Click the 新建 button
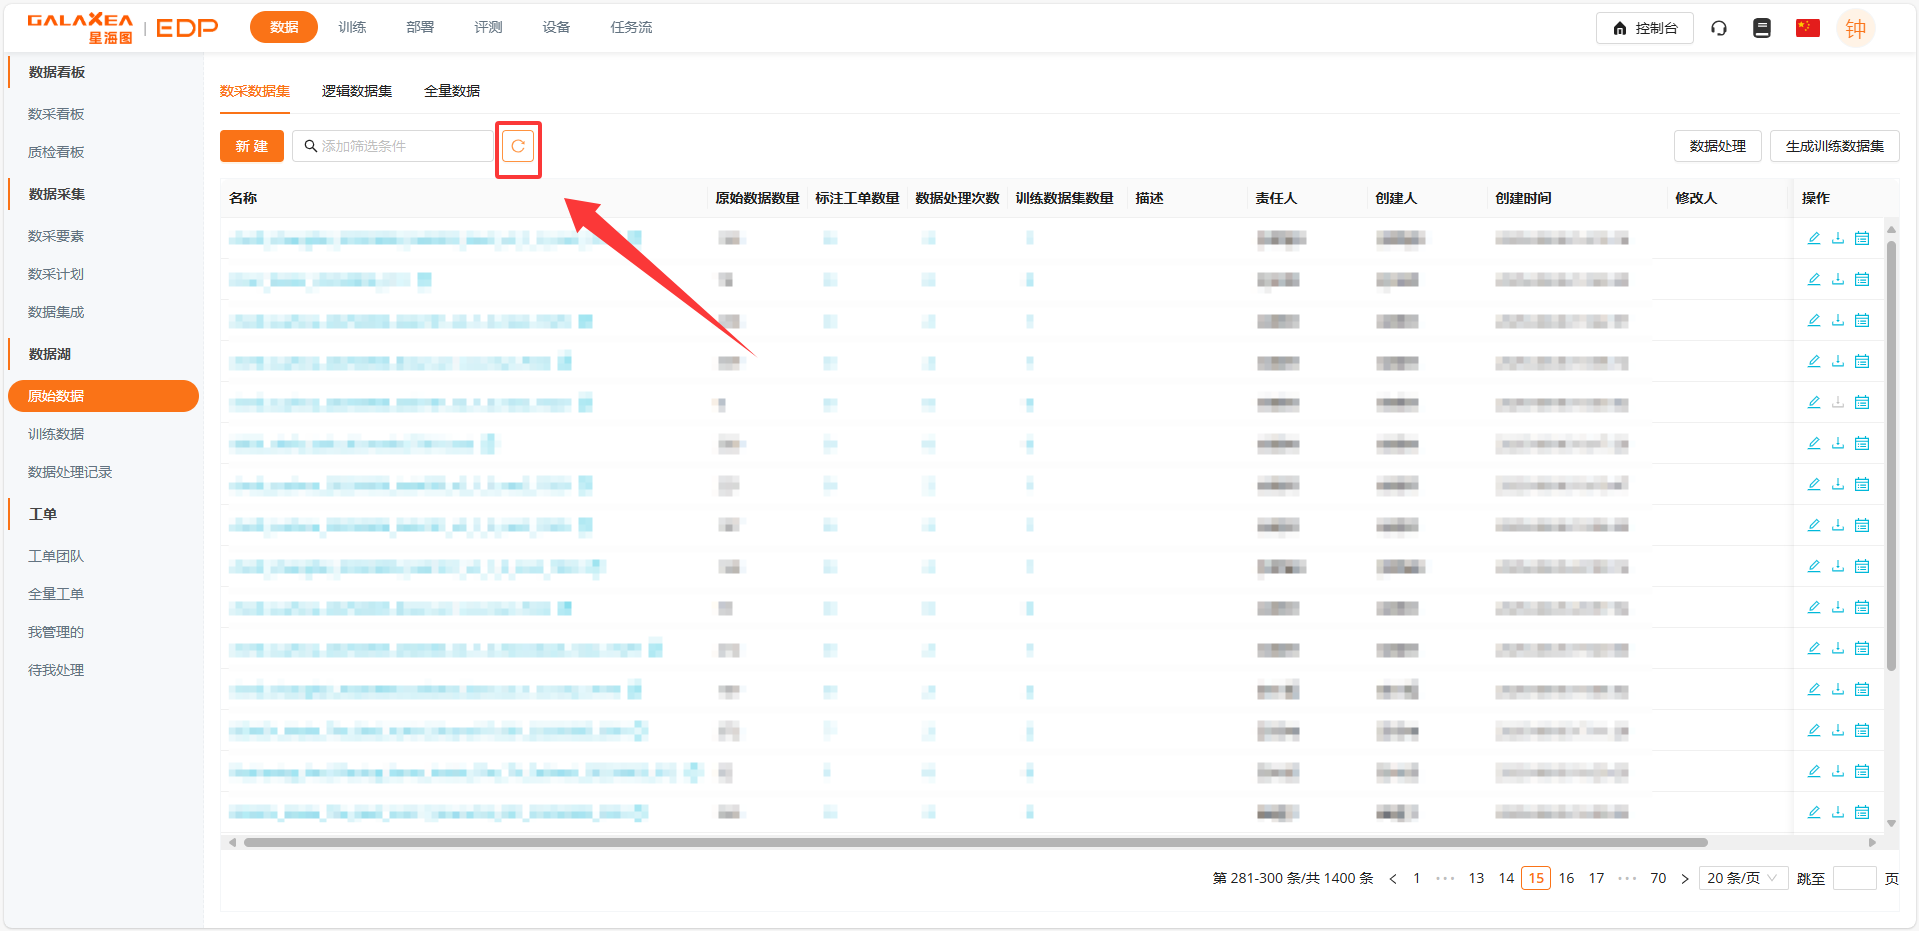The width and height of the screenshot is (1919, 931). click(x=251, y=146)
